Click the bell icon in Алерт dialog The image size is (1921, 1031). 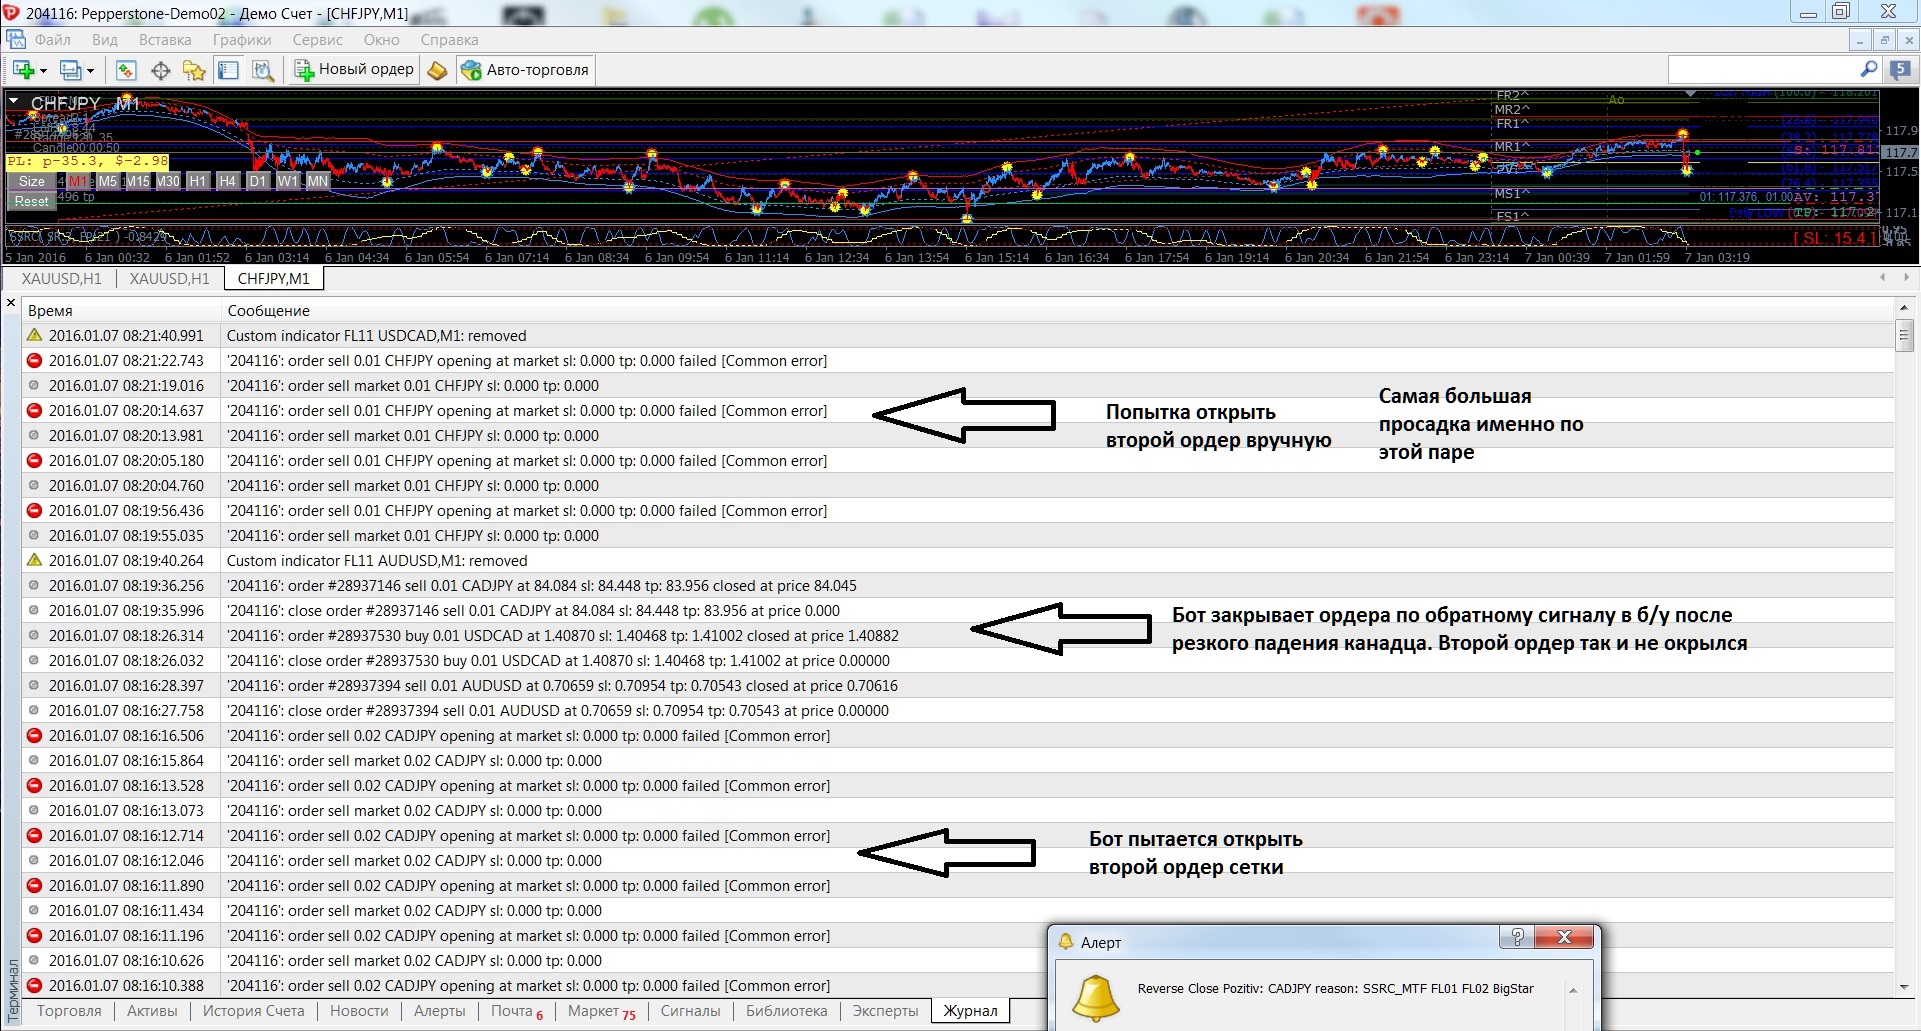[x=1094, y=999]
